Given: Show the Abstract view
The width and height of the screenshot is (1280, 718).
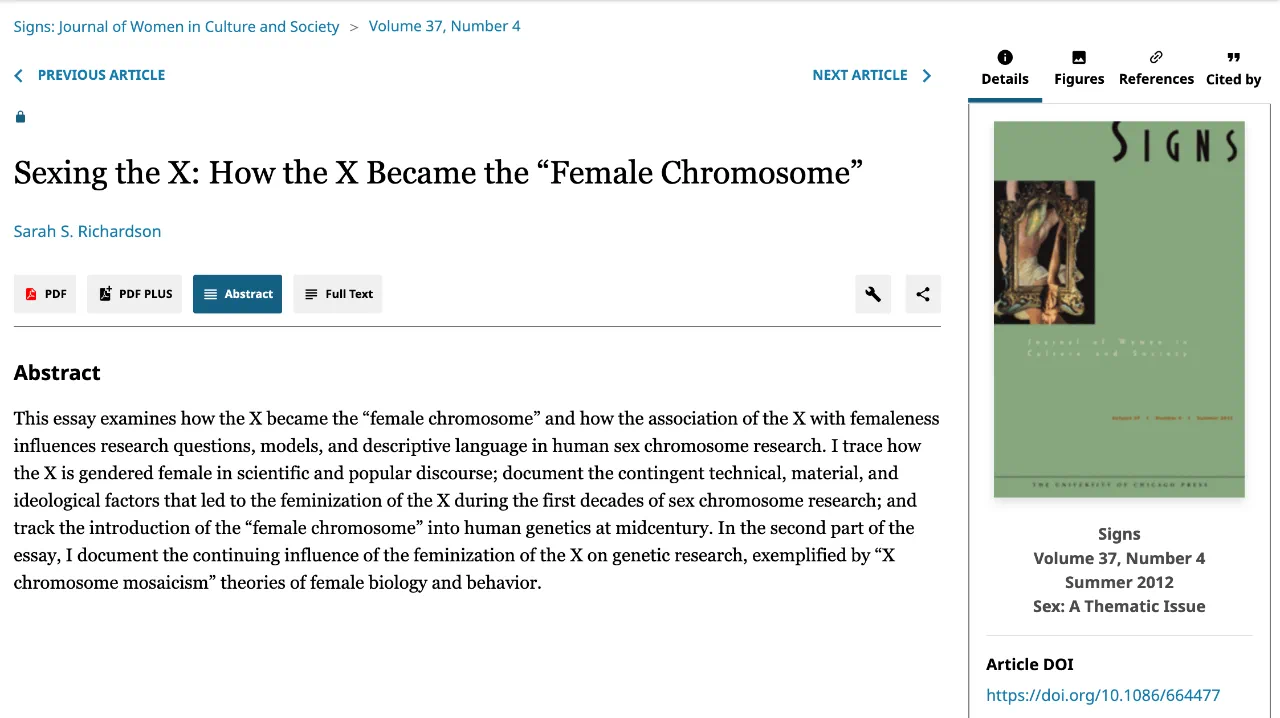Looking at the screenshot, I should point(237,294).
